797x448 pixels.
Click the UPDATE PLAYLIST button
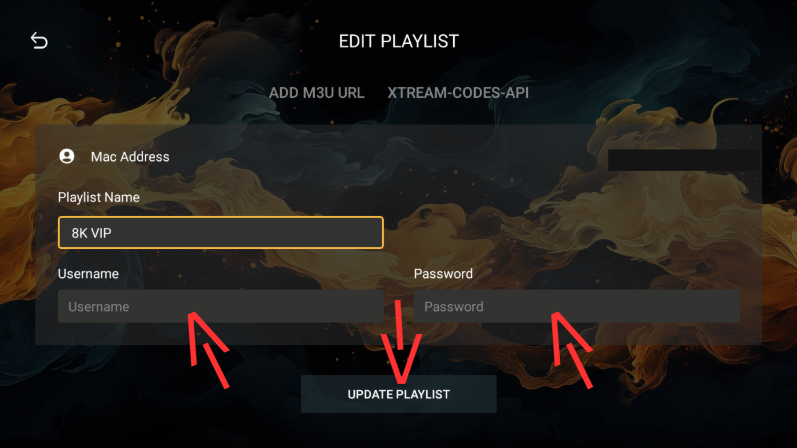click(398, 394)
